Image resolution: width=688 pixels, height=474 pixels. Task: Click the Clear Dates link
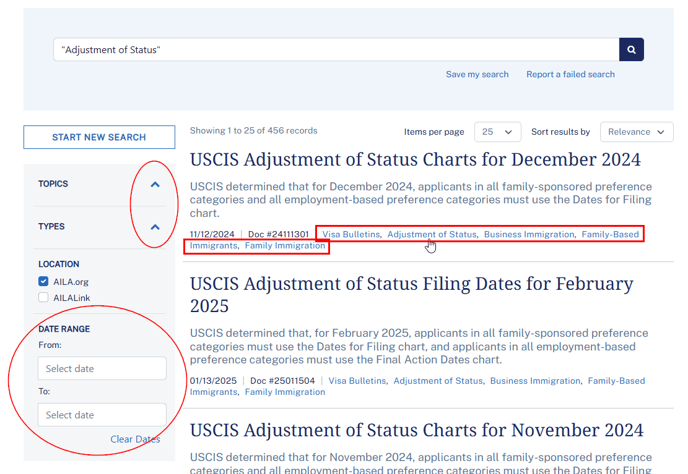coord(135,439)
